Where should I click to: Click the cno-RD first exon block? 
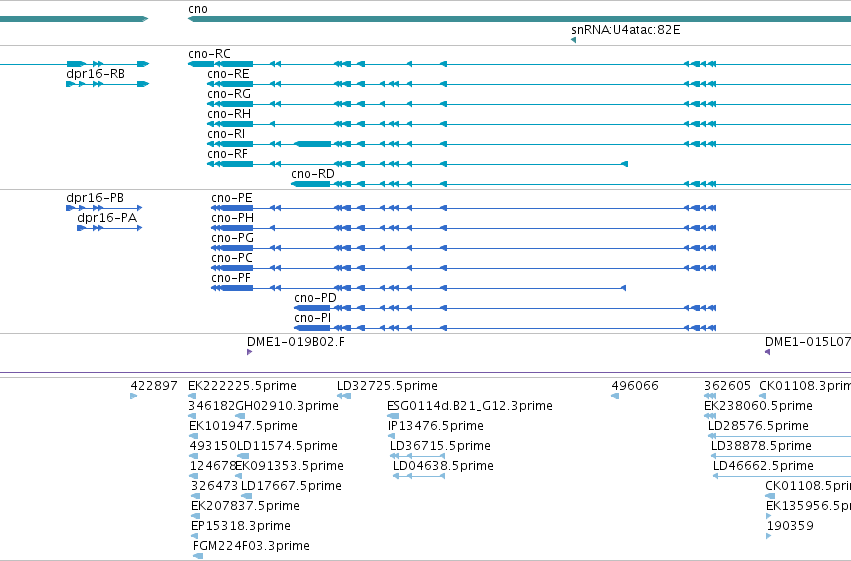coord(310,184)
